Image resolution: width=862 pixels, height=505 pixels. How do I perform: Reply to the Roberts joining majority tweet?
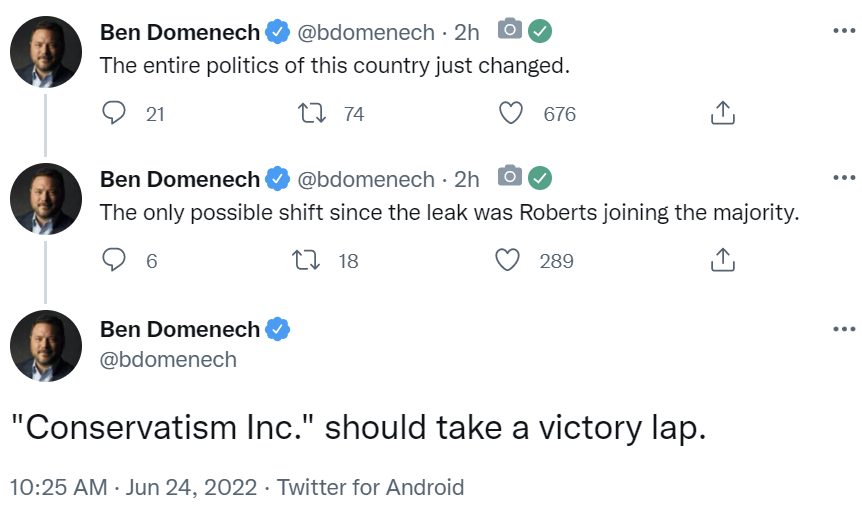114,260
